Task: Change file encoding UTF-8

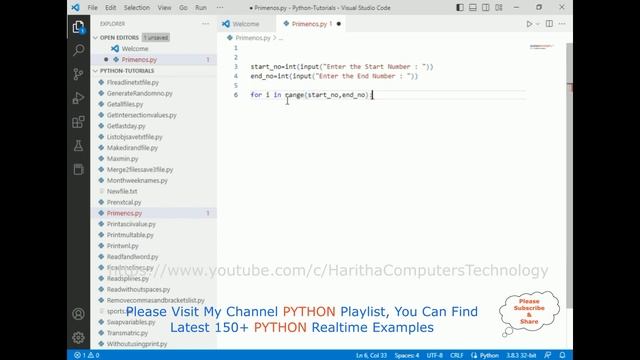Action: [x=435, y=356]
